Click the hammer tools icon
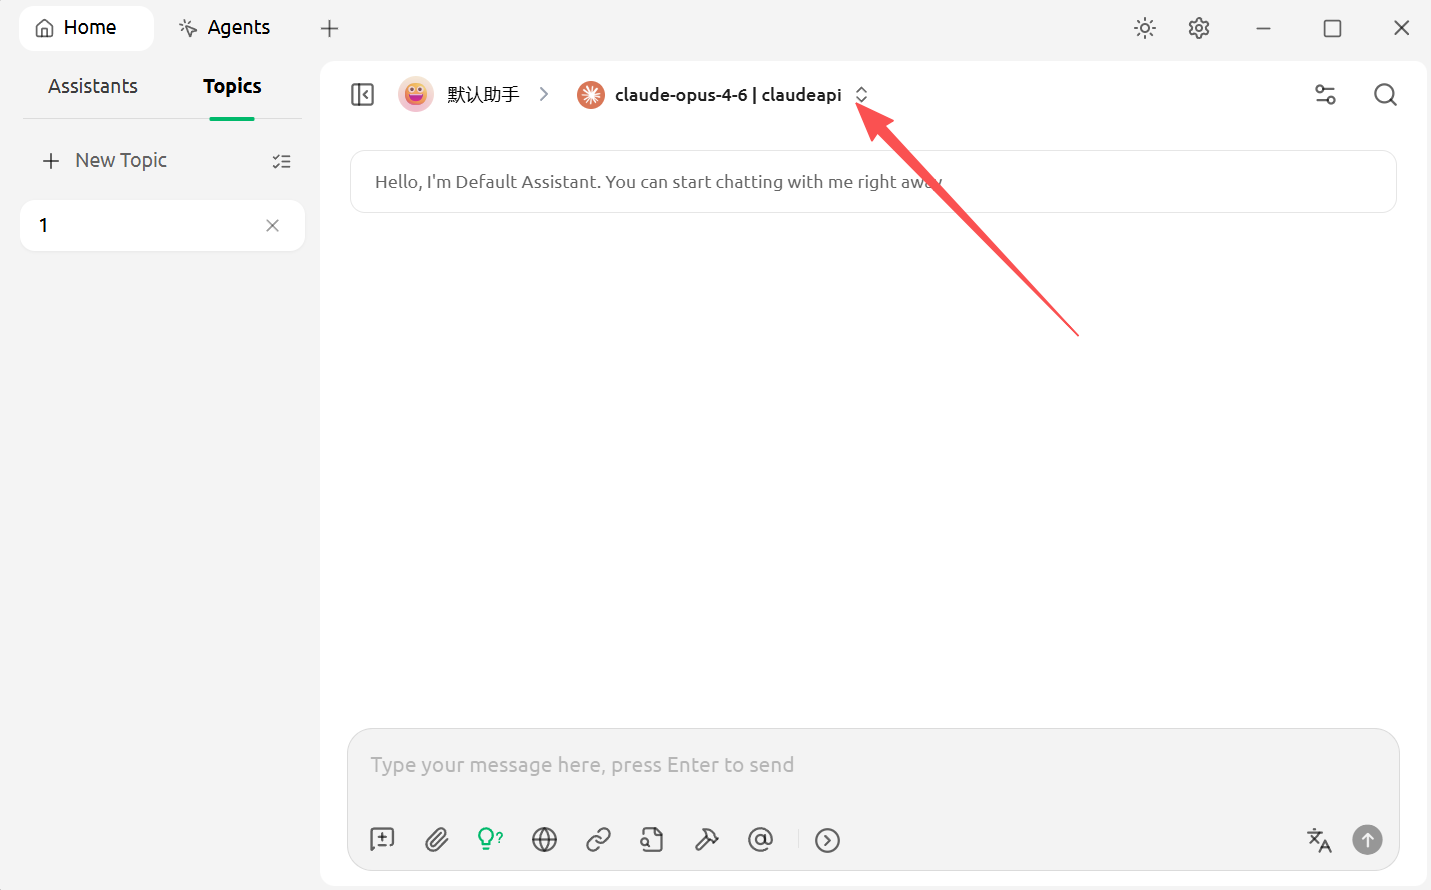This screenshot has width=1431, height=890. coord(706,840)
